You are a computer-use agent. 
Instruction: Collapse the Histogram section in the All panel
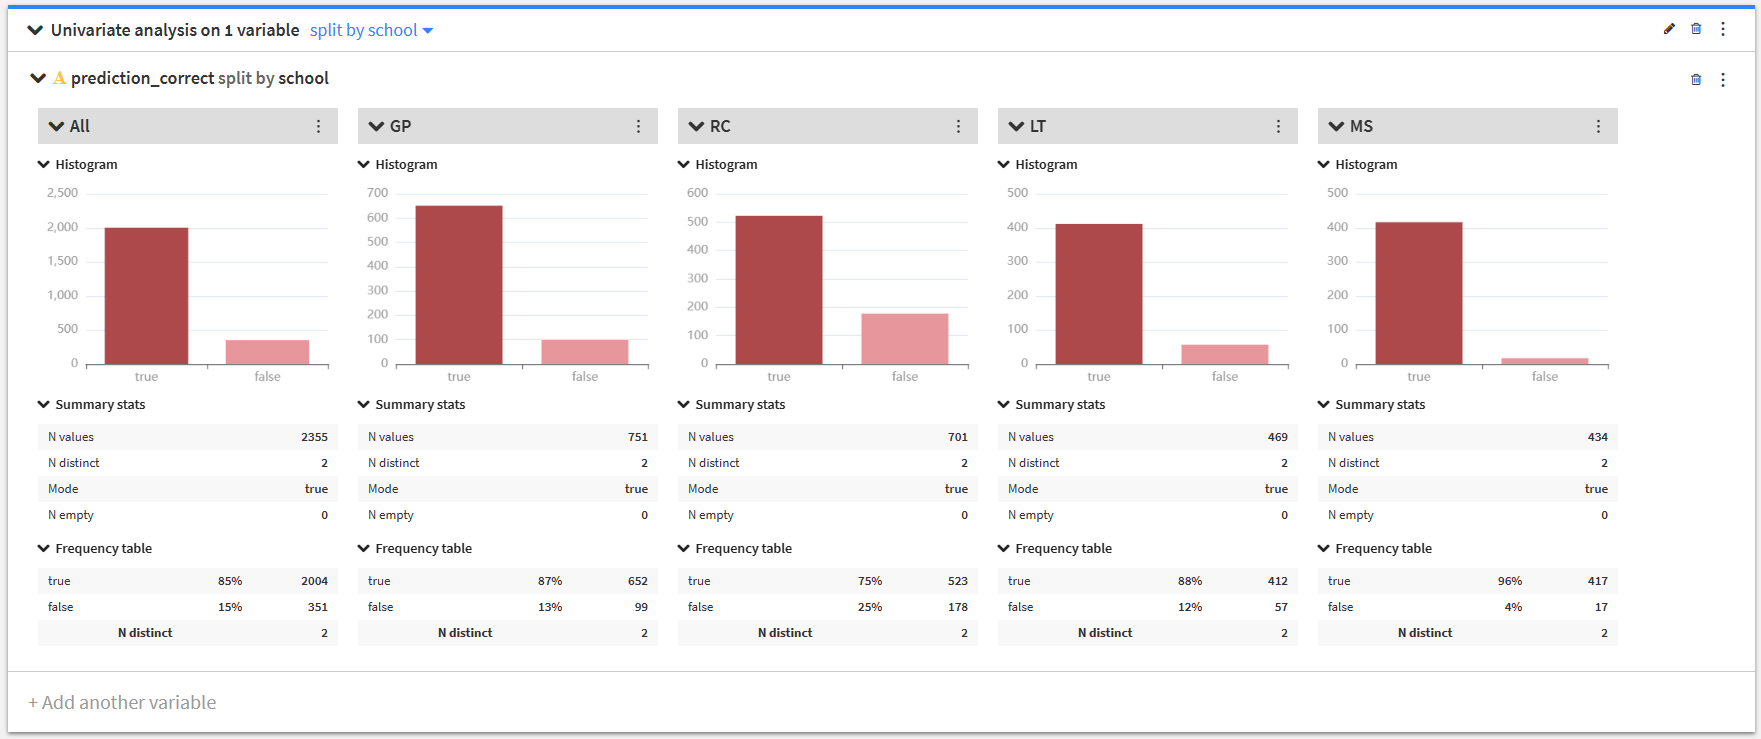click(44, 164)
